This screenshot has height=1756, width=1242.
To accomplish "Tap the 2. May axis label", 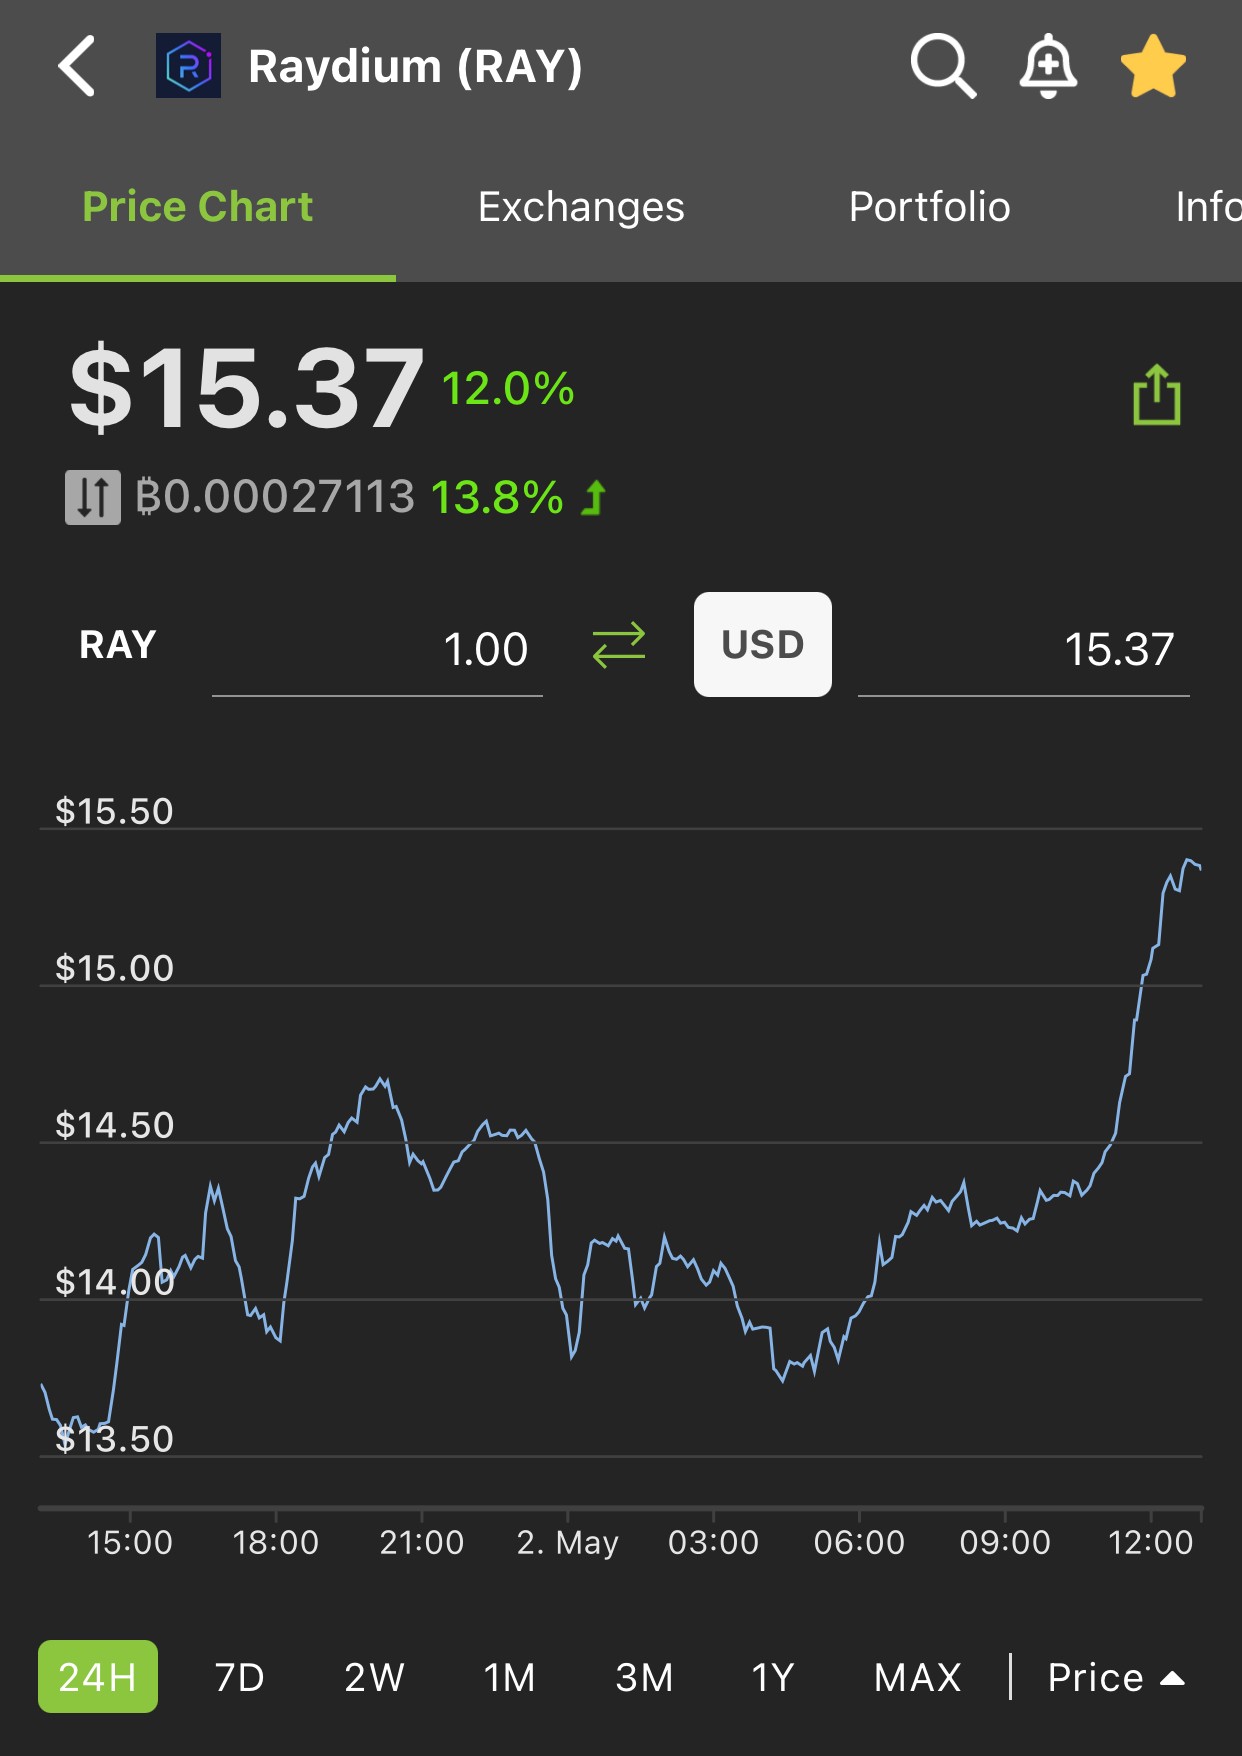I will (x=567, y=1542).
